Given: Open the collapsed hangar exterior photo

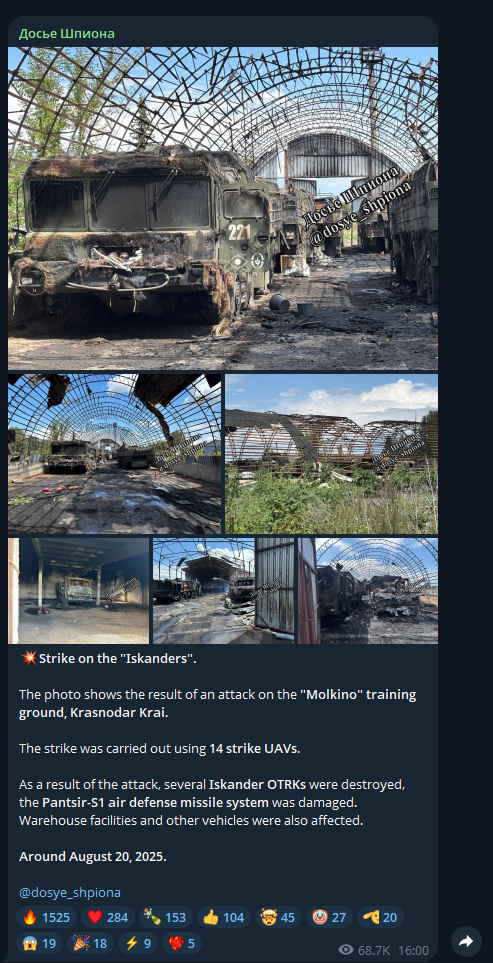Looking at the screenshot, I should [x=332, y=454].
